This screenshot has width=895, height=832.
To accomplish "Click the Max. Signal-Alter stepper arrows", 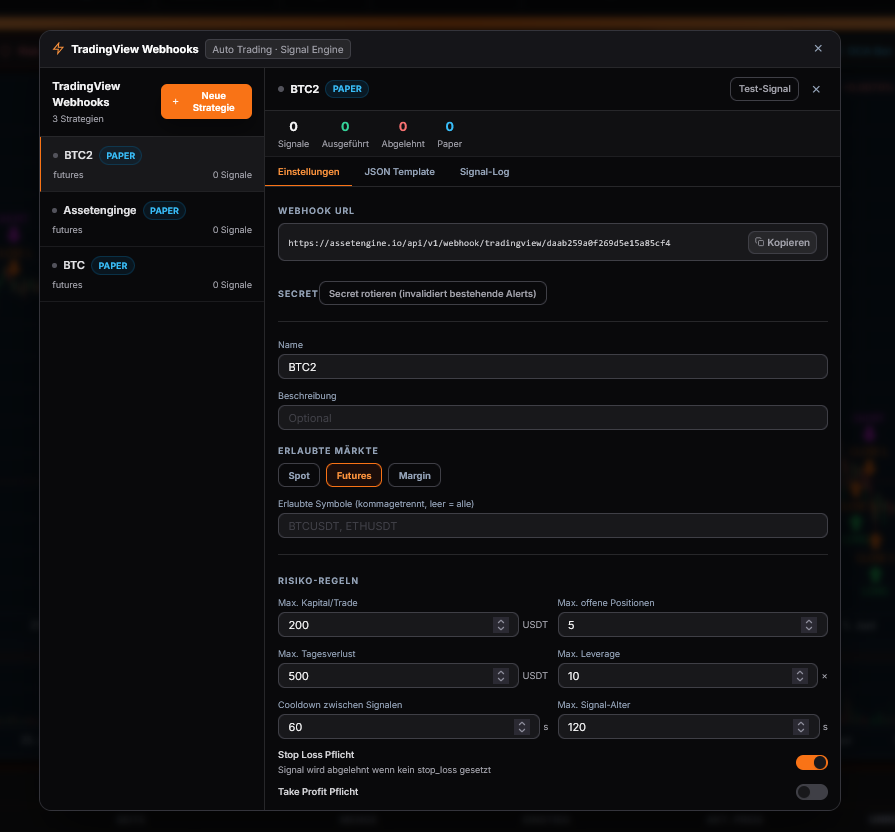I will [x=801, y=726].
